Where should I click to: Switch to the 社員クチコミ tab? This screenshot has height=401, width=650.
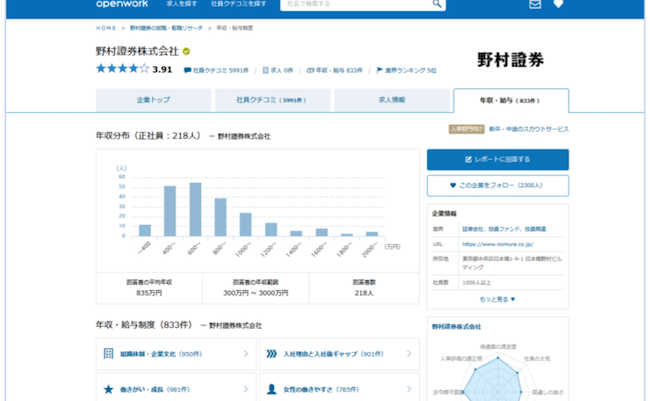(x=271, y=100)
